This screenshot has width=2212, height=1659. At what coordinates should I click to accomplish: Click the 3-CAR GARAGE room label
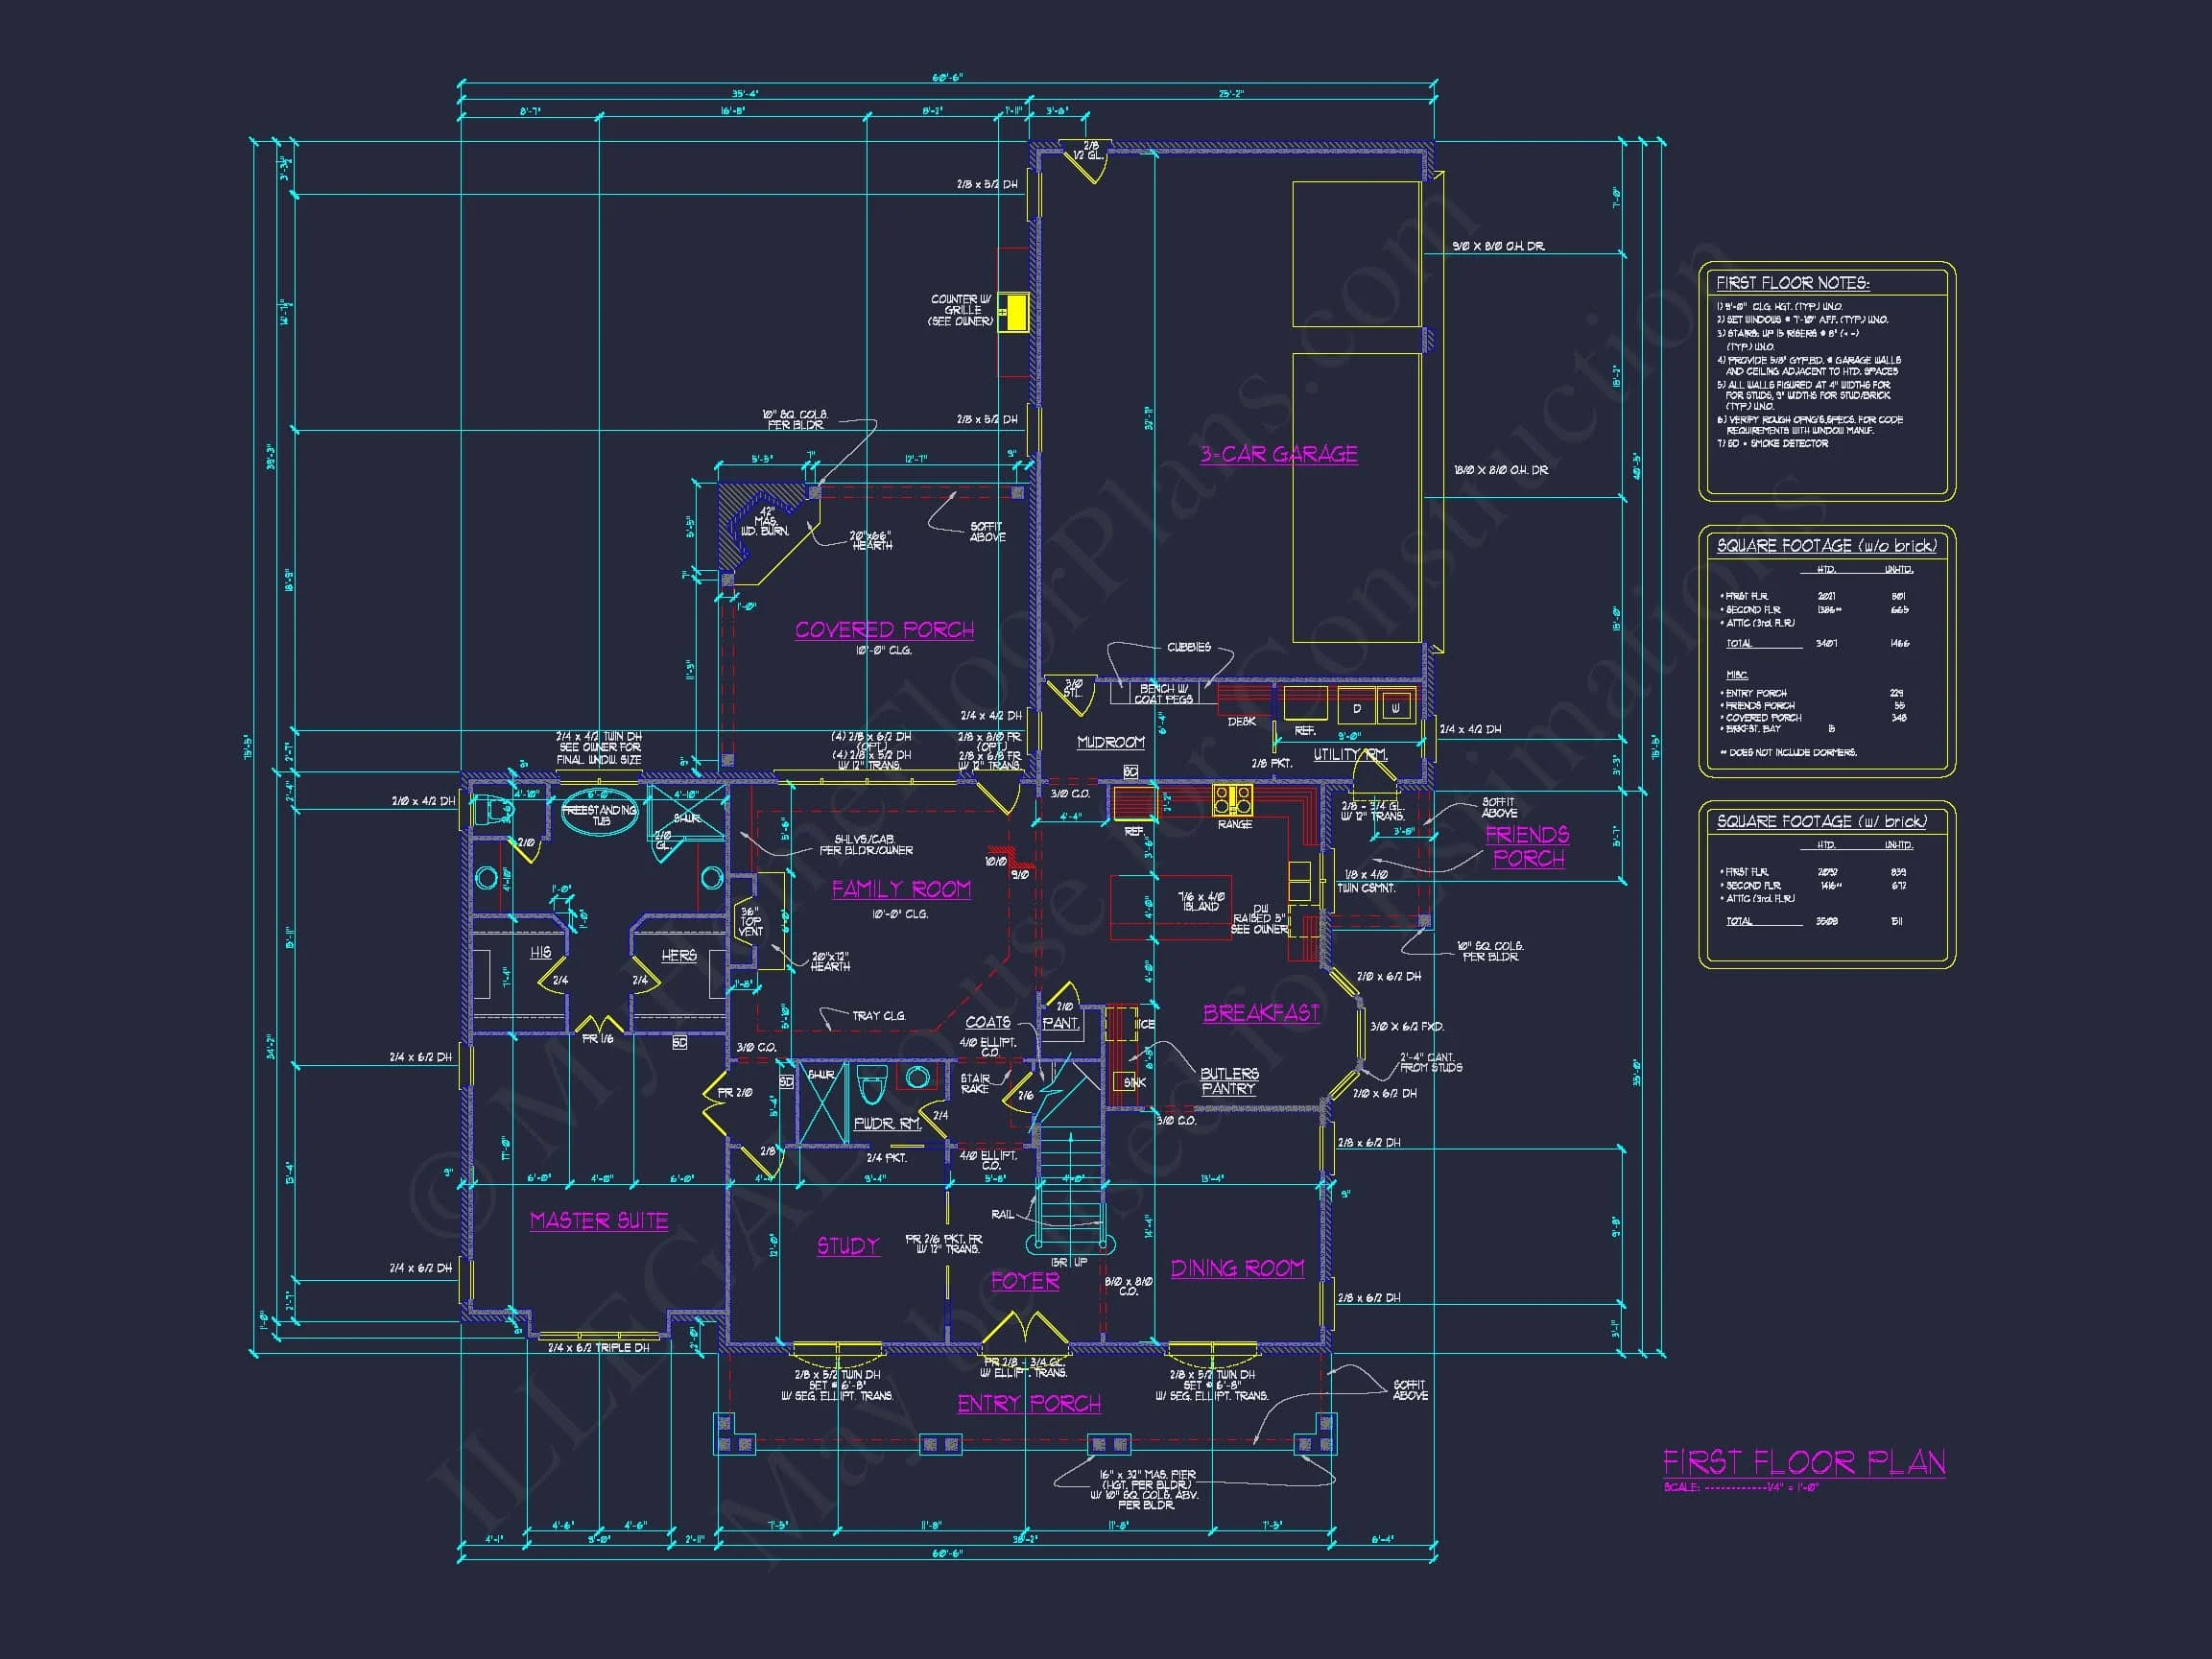point(1278,454)
